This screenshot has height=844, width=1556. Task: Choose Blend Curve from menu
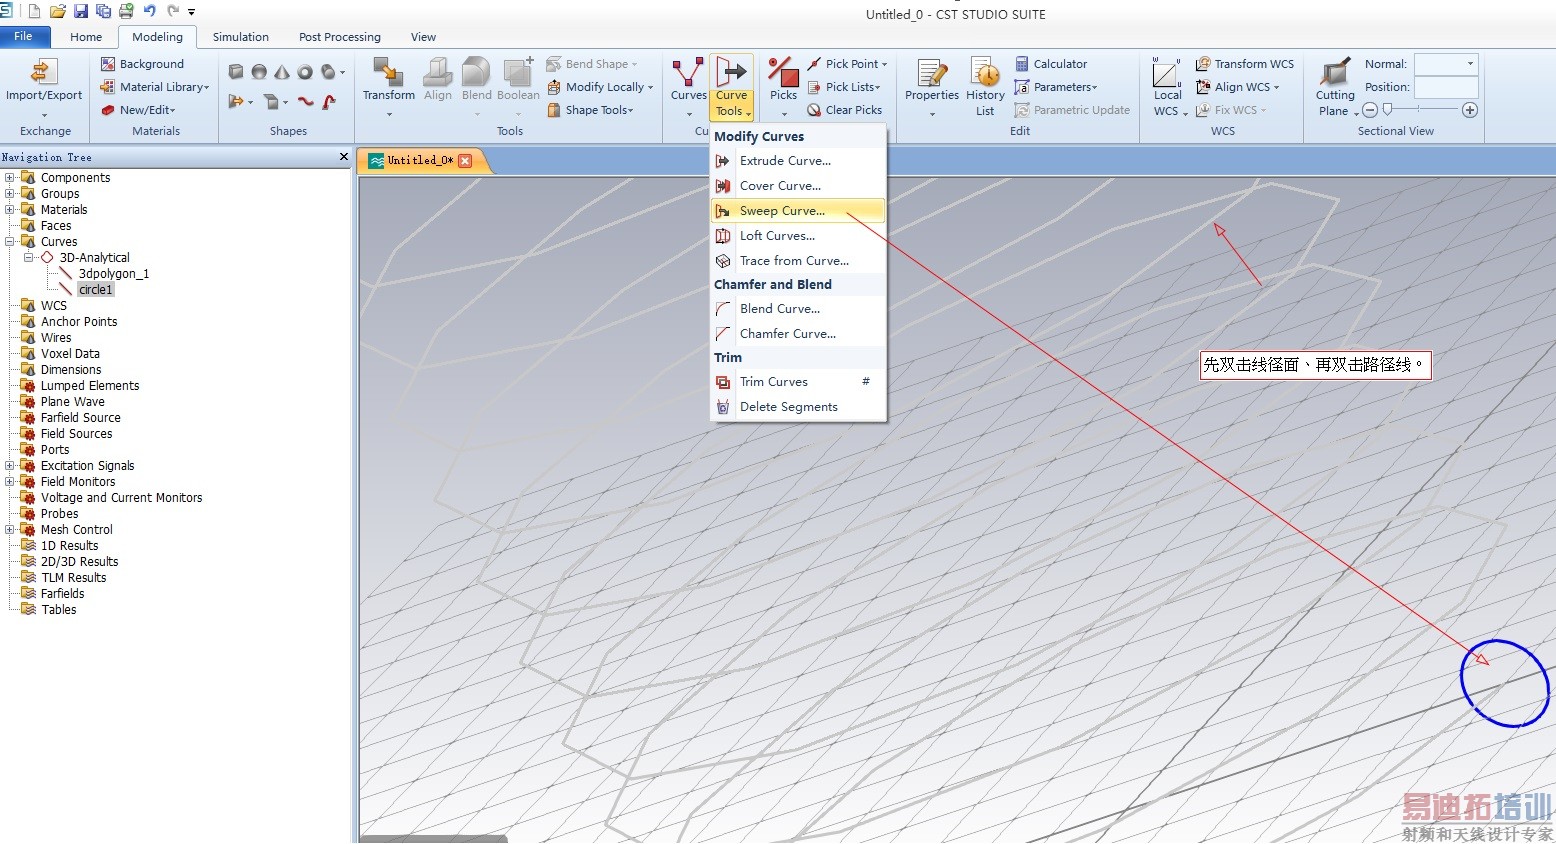coord(798,309)
